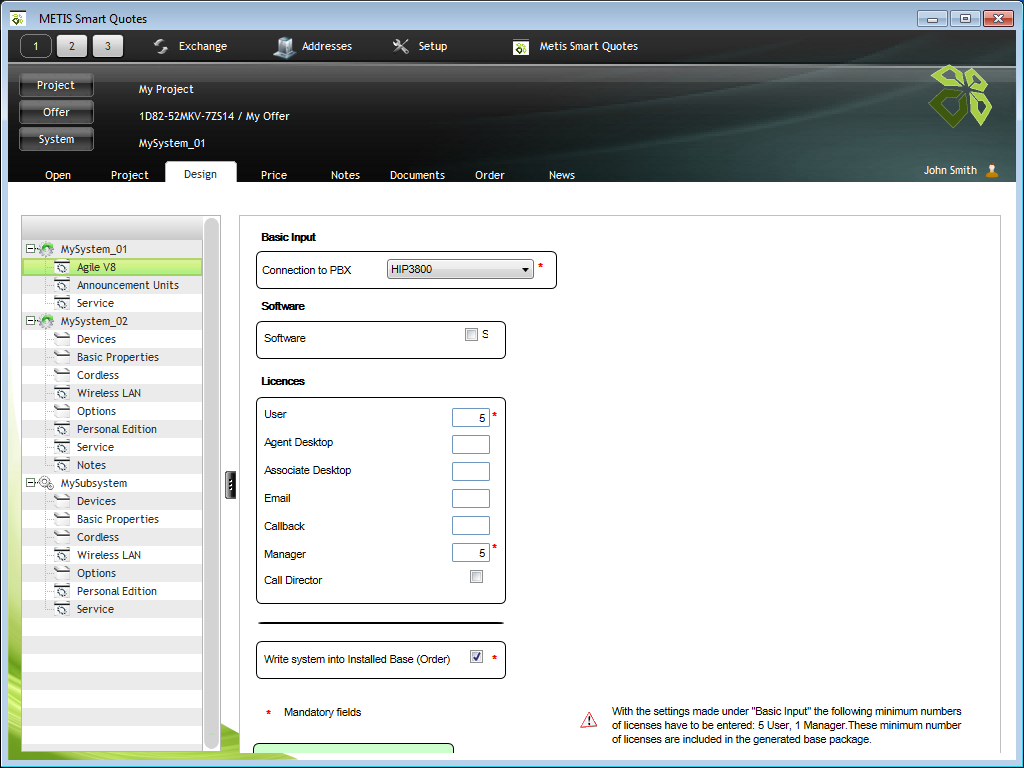Select Basic Properties under MySystem_02
Image resolution: width=1024 pixels, height=768 pixels.
click(x=118, y=357)
